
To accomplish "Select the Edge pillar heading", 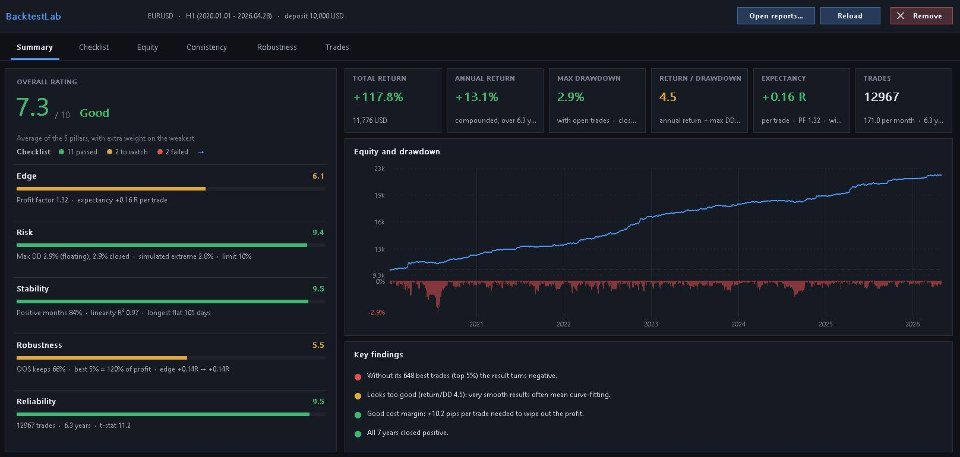I will (x=26, y=176).
